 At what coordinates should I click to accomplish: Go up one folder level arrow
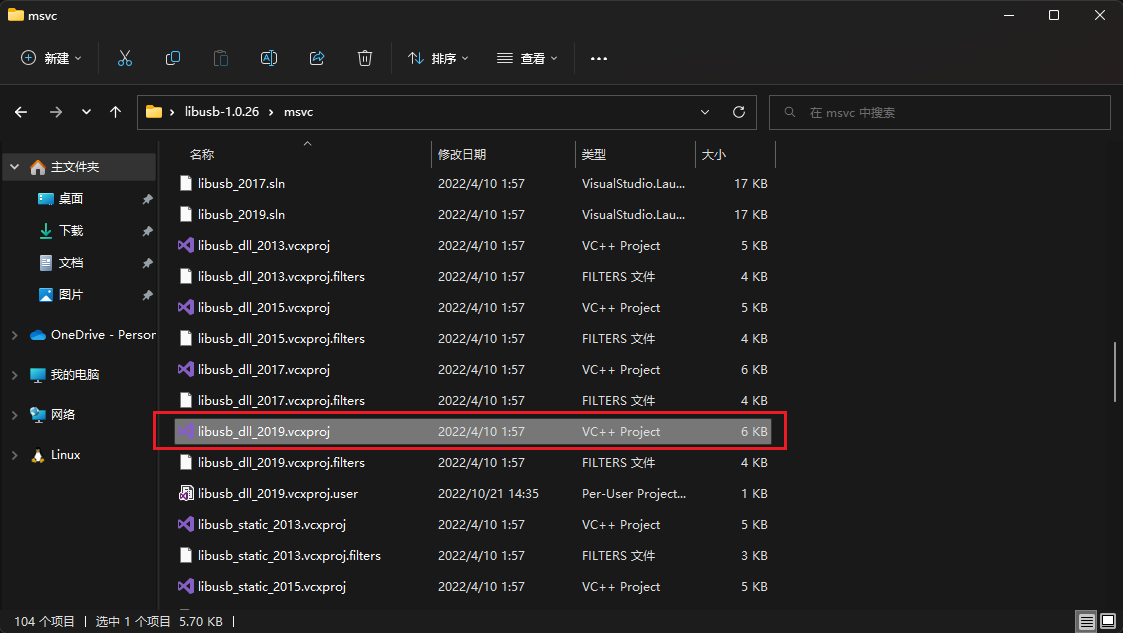point(115,112)
